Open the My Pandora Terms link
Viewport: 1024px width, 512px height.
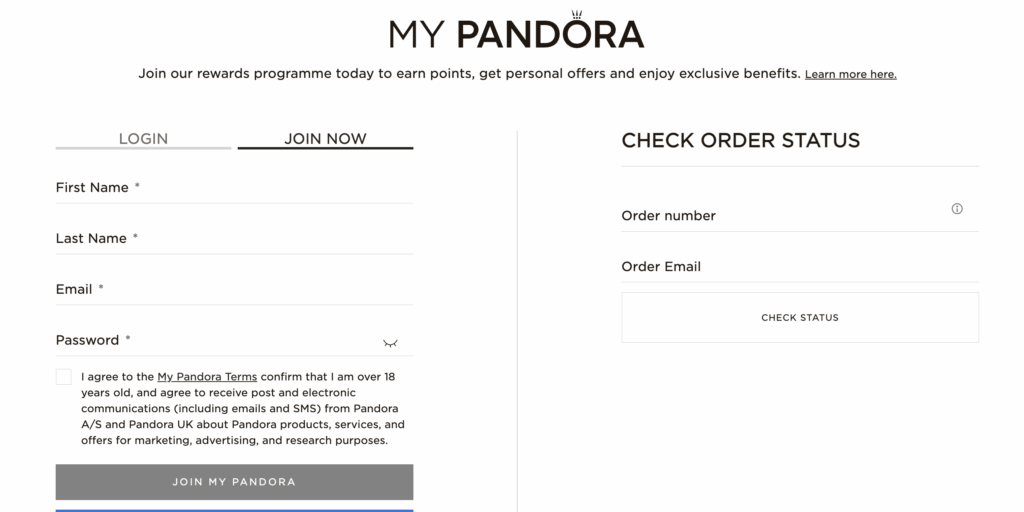coord(207,377)
